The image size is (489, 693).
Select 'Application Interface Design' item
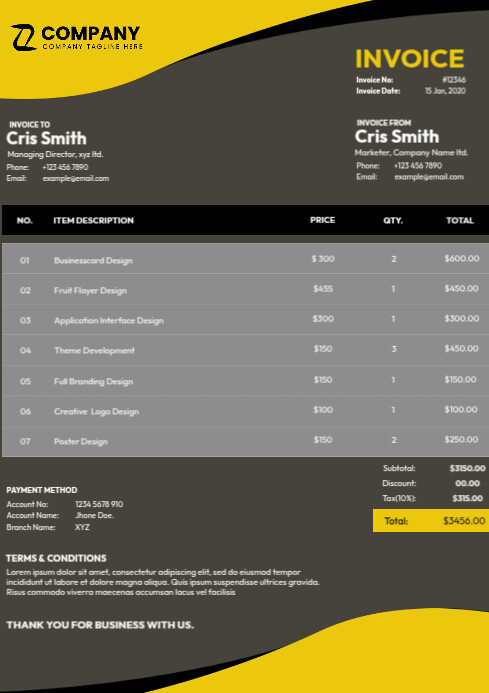[x=109, y=320]
